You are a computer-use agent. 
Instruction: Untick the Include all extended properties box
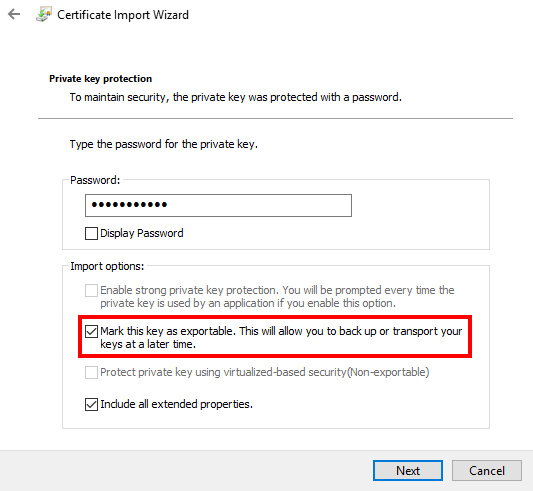[x=91, y=404]
